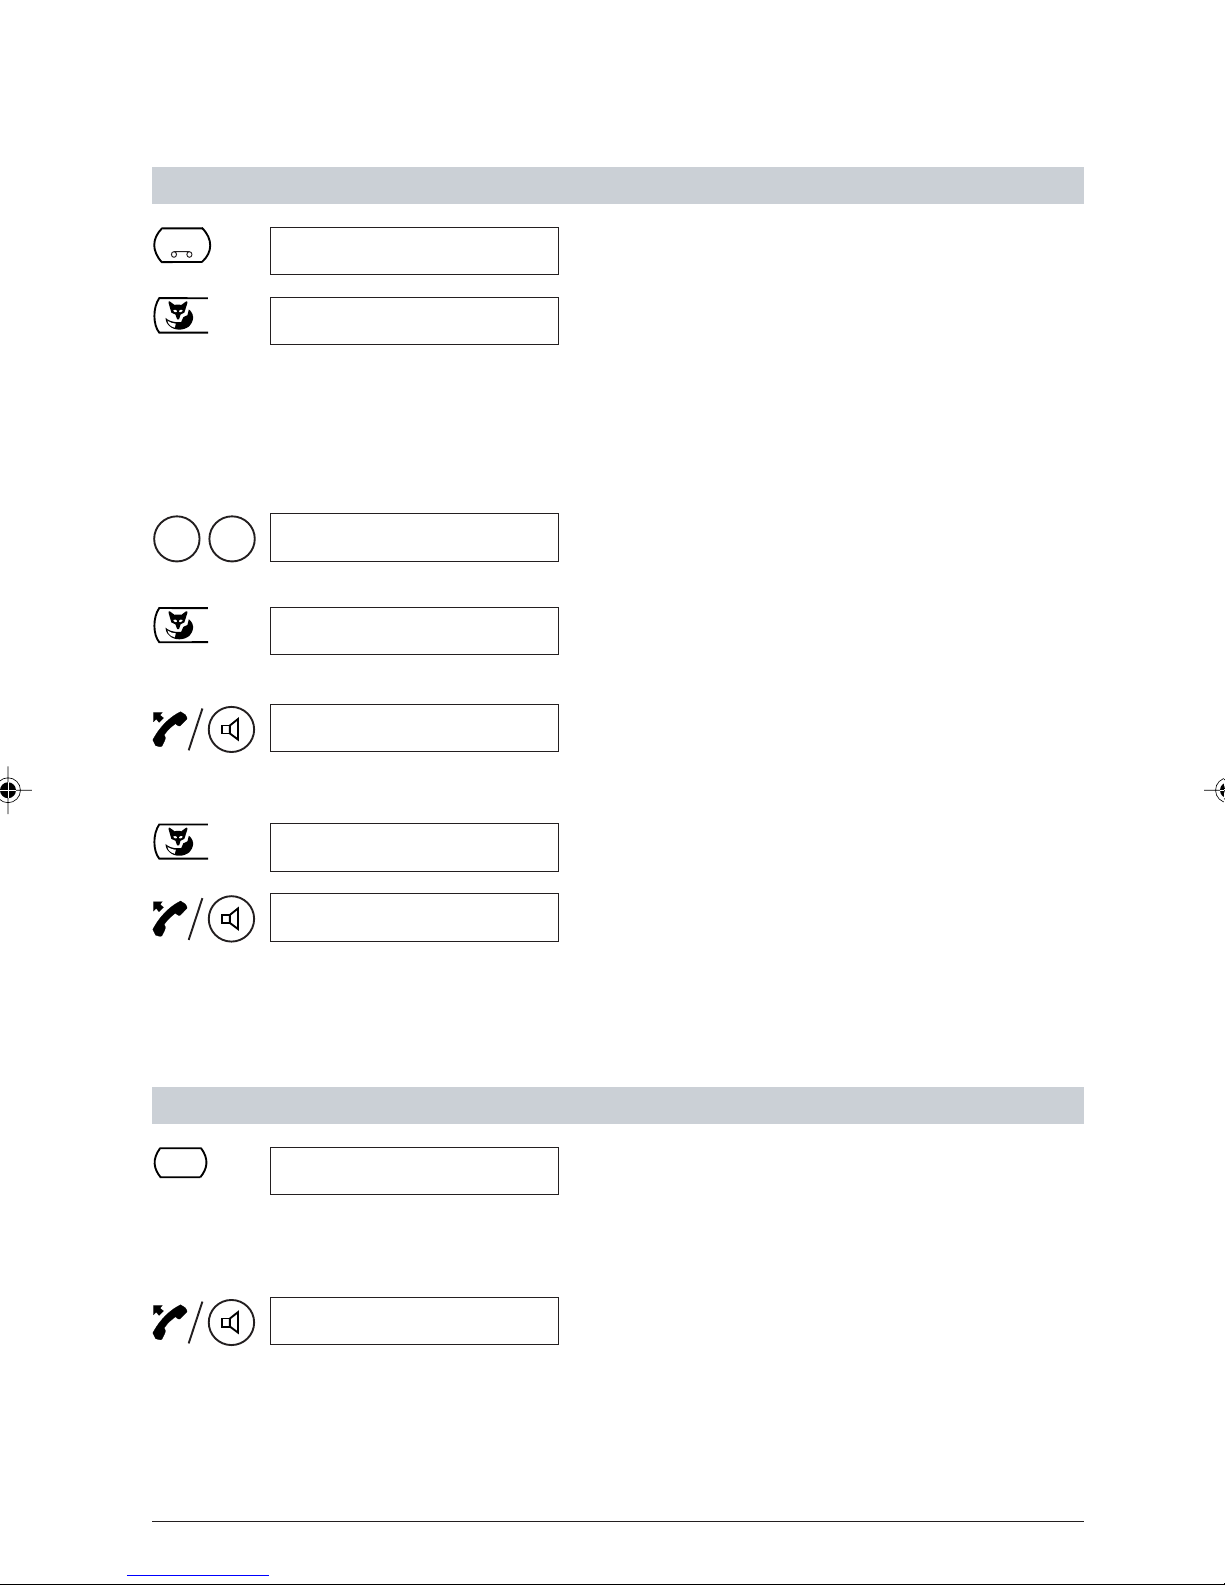
Task: Click the handset icon in the bottom section
Action: point(169,1322)
